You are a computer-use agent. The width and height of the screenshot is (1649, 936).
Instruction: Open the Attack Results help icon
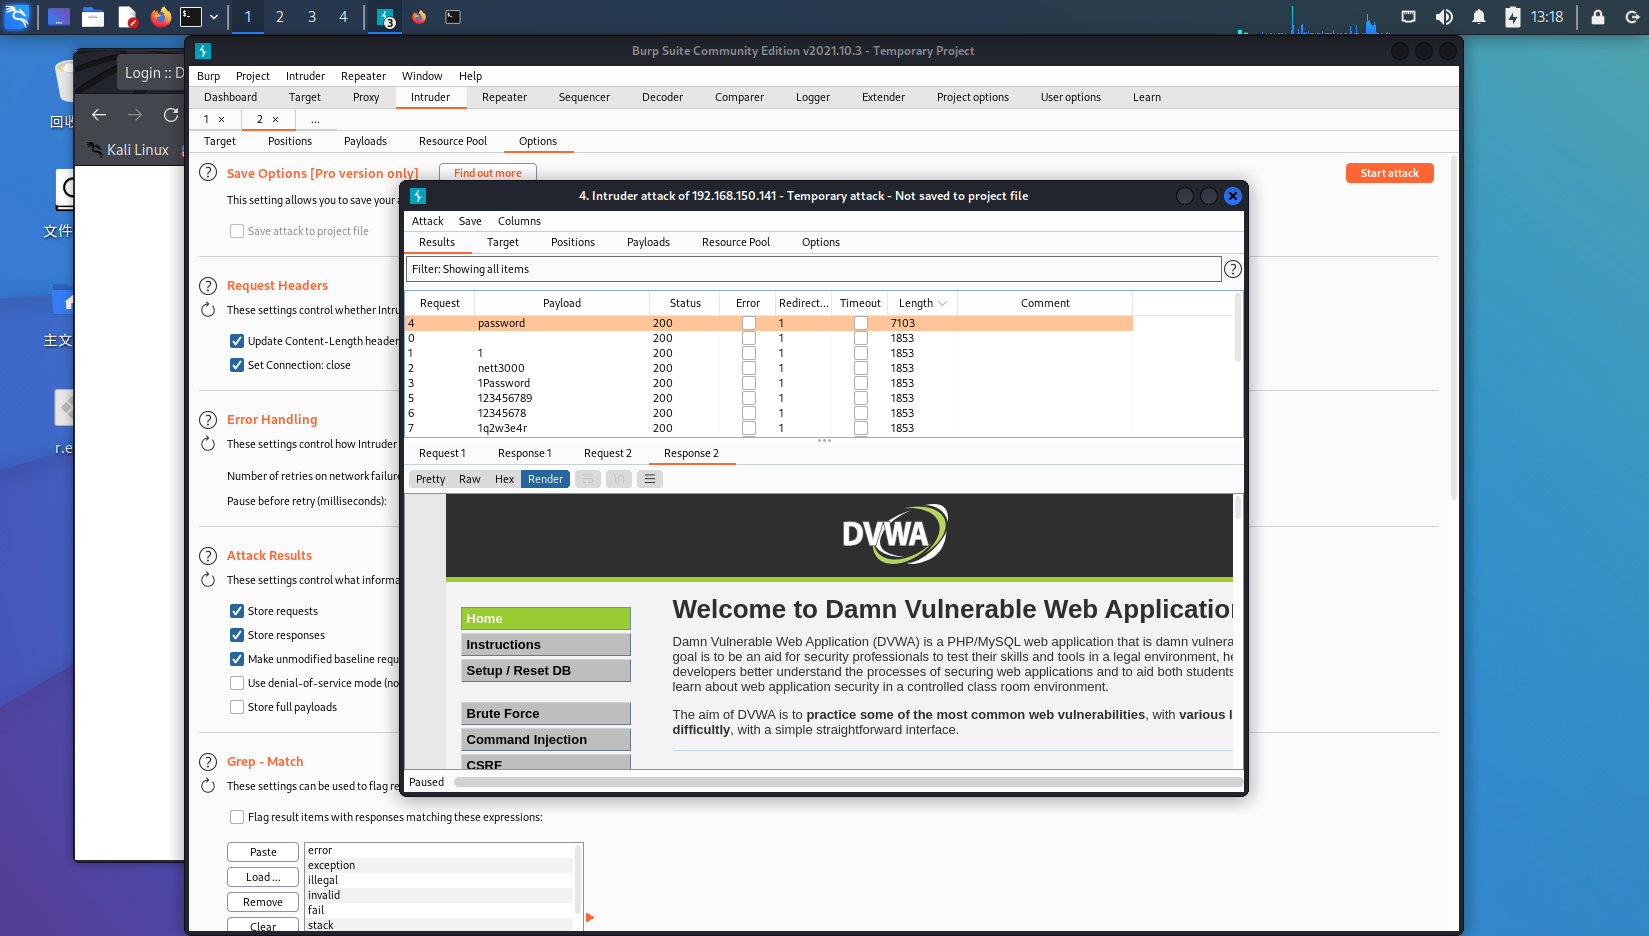[208, 556]
